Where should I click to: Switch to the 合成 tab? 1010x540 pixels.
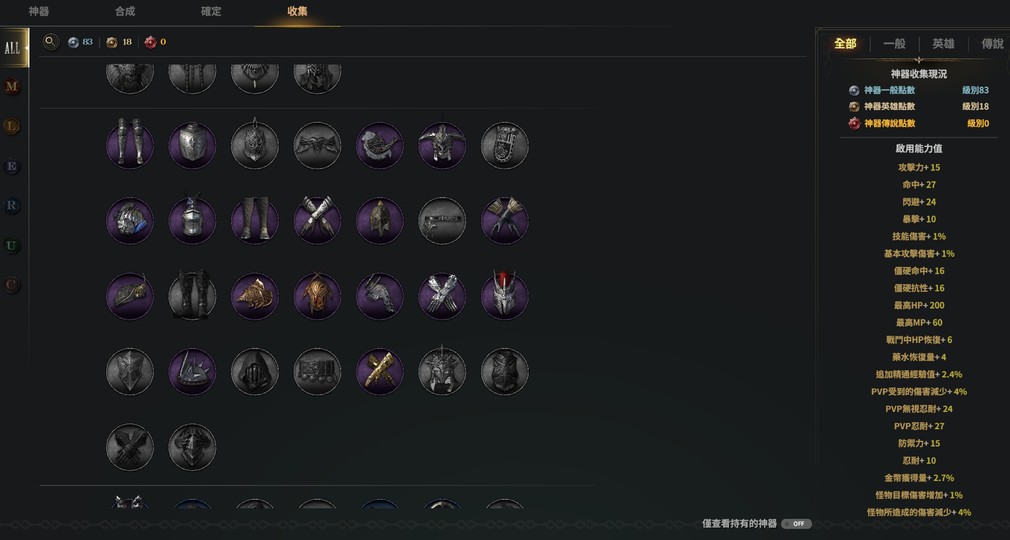click(125, 12)
